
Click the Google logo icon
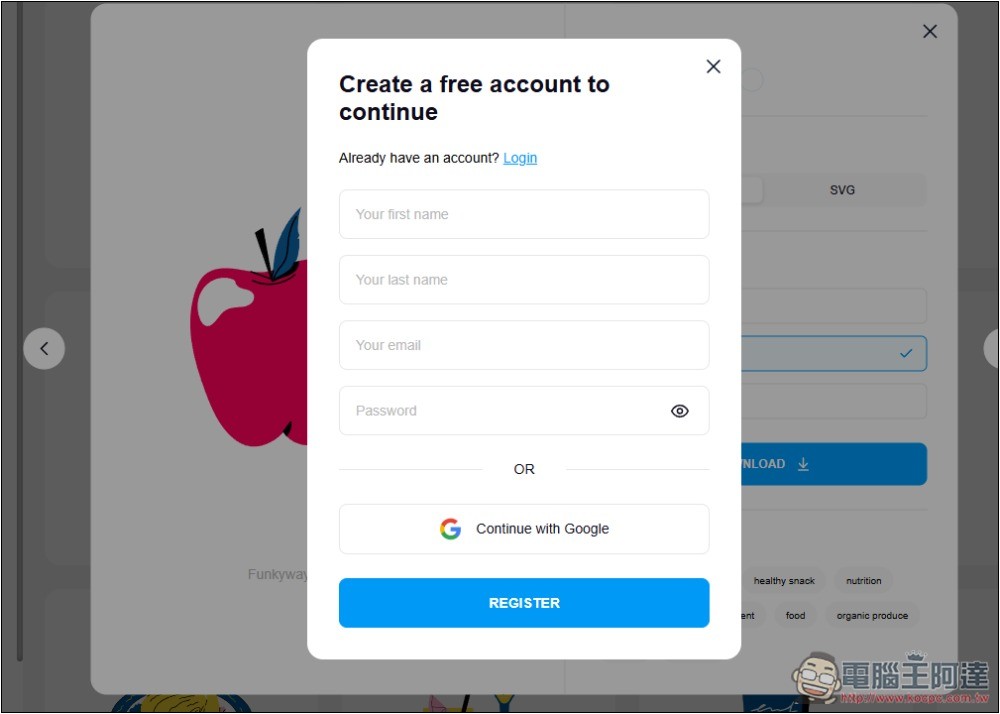coord(450,528)
